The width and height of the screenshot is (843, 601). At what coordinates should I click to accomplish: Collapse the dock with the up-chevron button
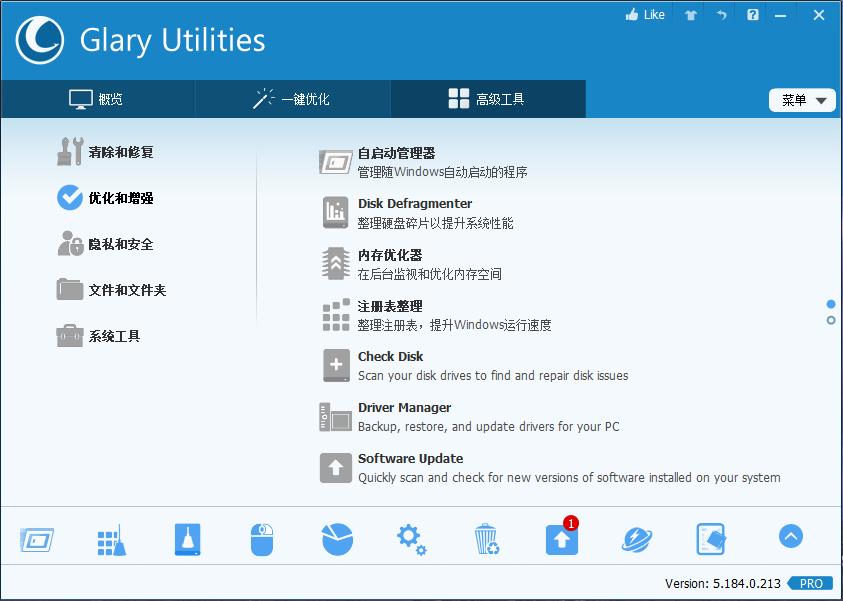coord(791,536)
